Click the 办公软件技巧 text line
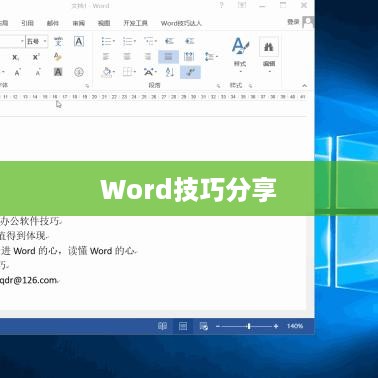This screenshot has height=378, width=378. (30, 221)
